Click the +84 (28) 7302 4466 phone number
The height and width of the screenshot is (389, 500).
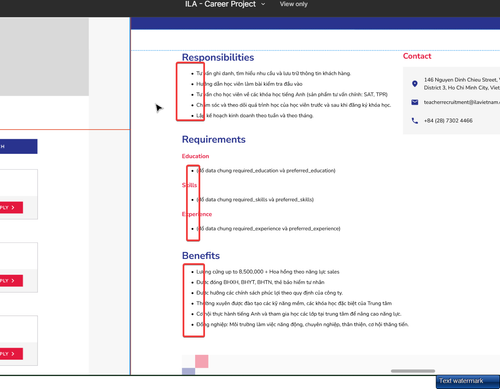click(448, 121)
